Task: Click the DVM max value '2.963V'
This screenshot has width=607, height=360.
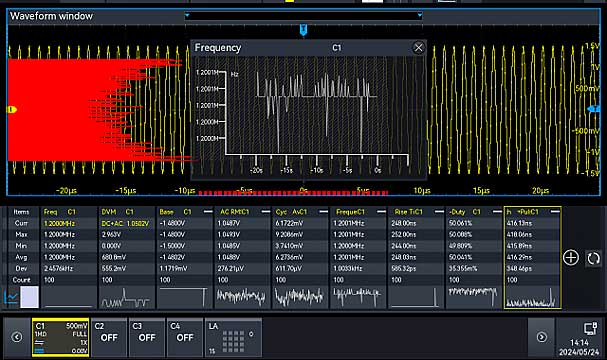Action: click(x=111, y=235)
